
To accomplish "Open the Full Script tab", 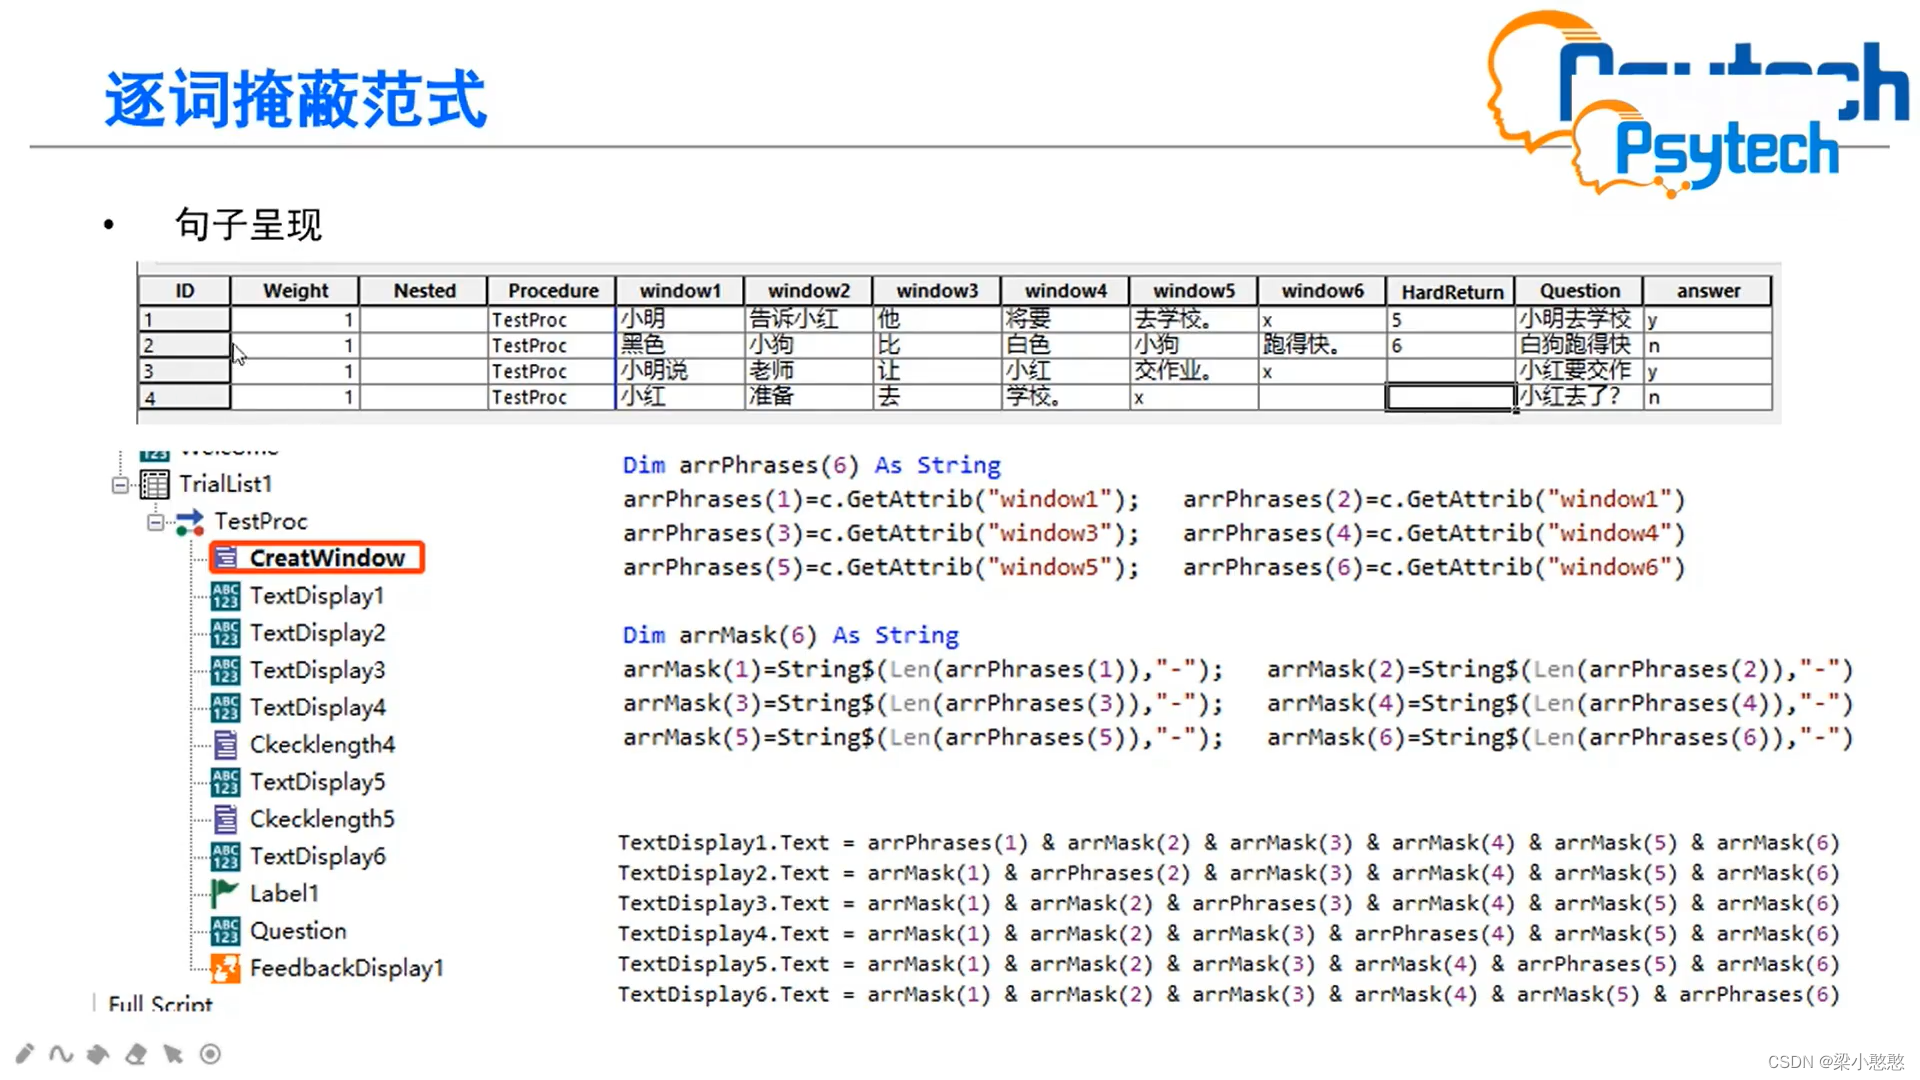I will [160, 1003].
